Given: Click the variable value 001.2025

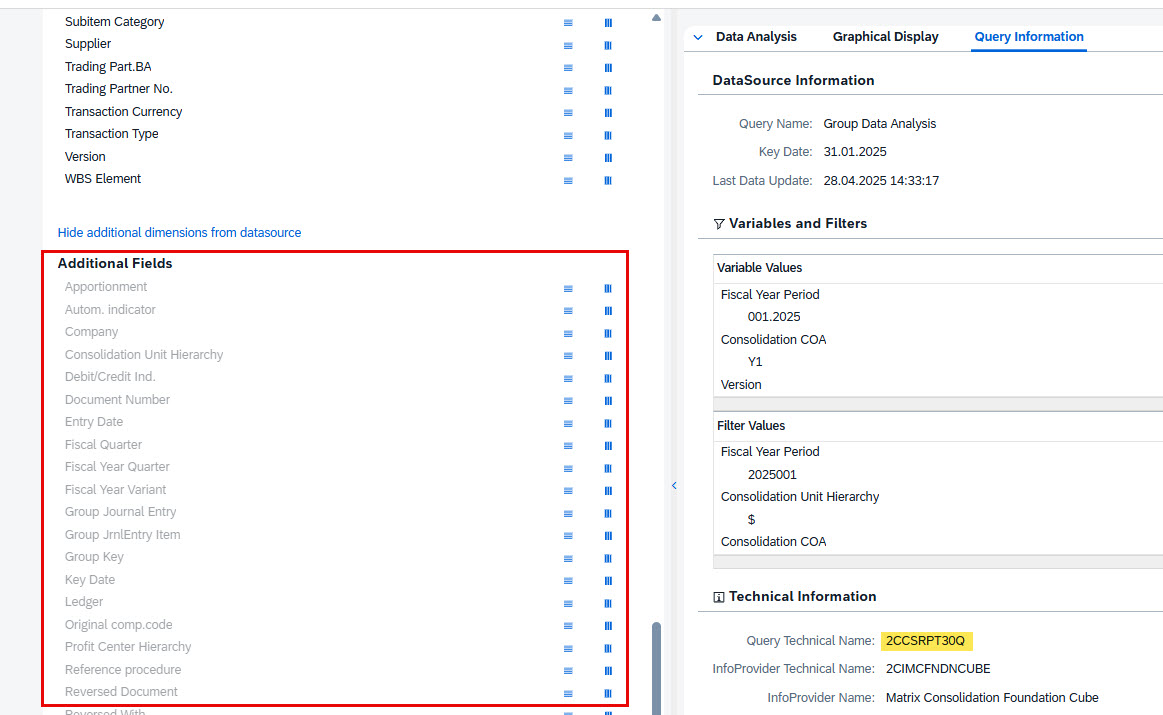Looking at the screenshot, I should pyautogui.click(x=774, y=317).
